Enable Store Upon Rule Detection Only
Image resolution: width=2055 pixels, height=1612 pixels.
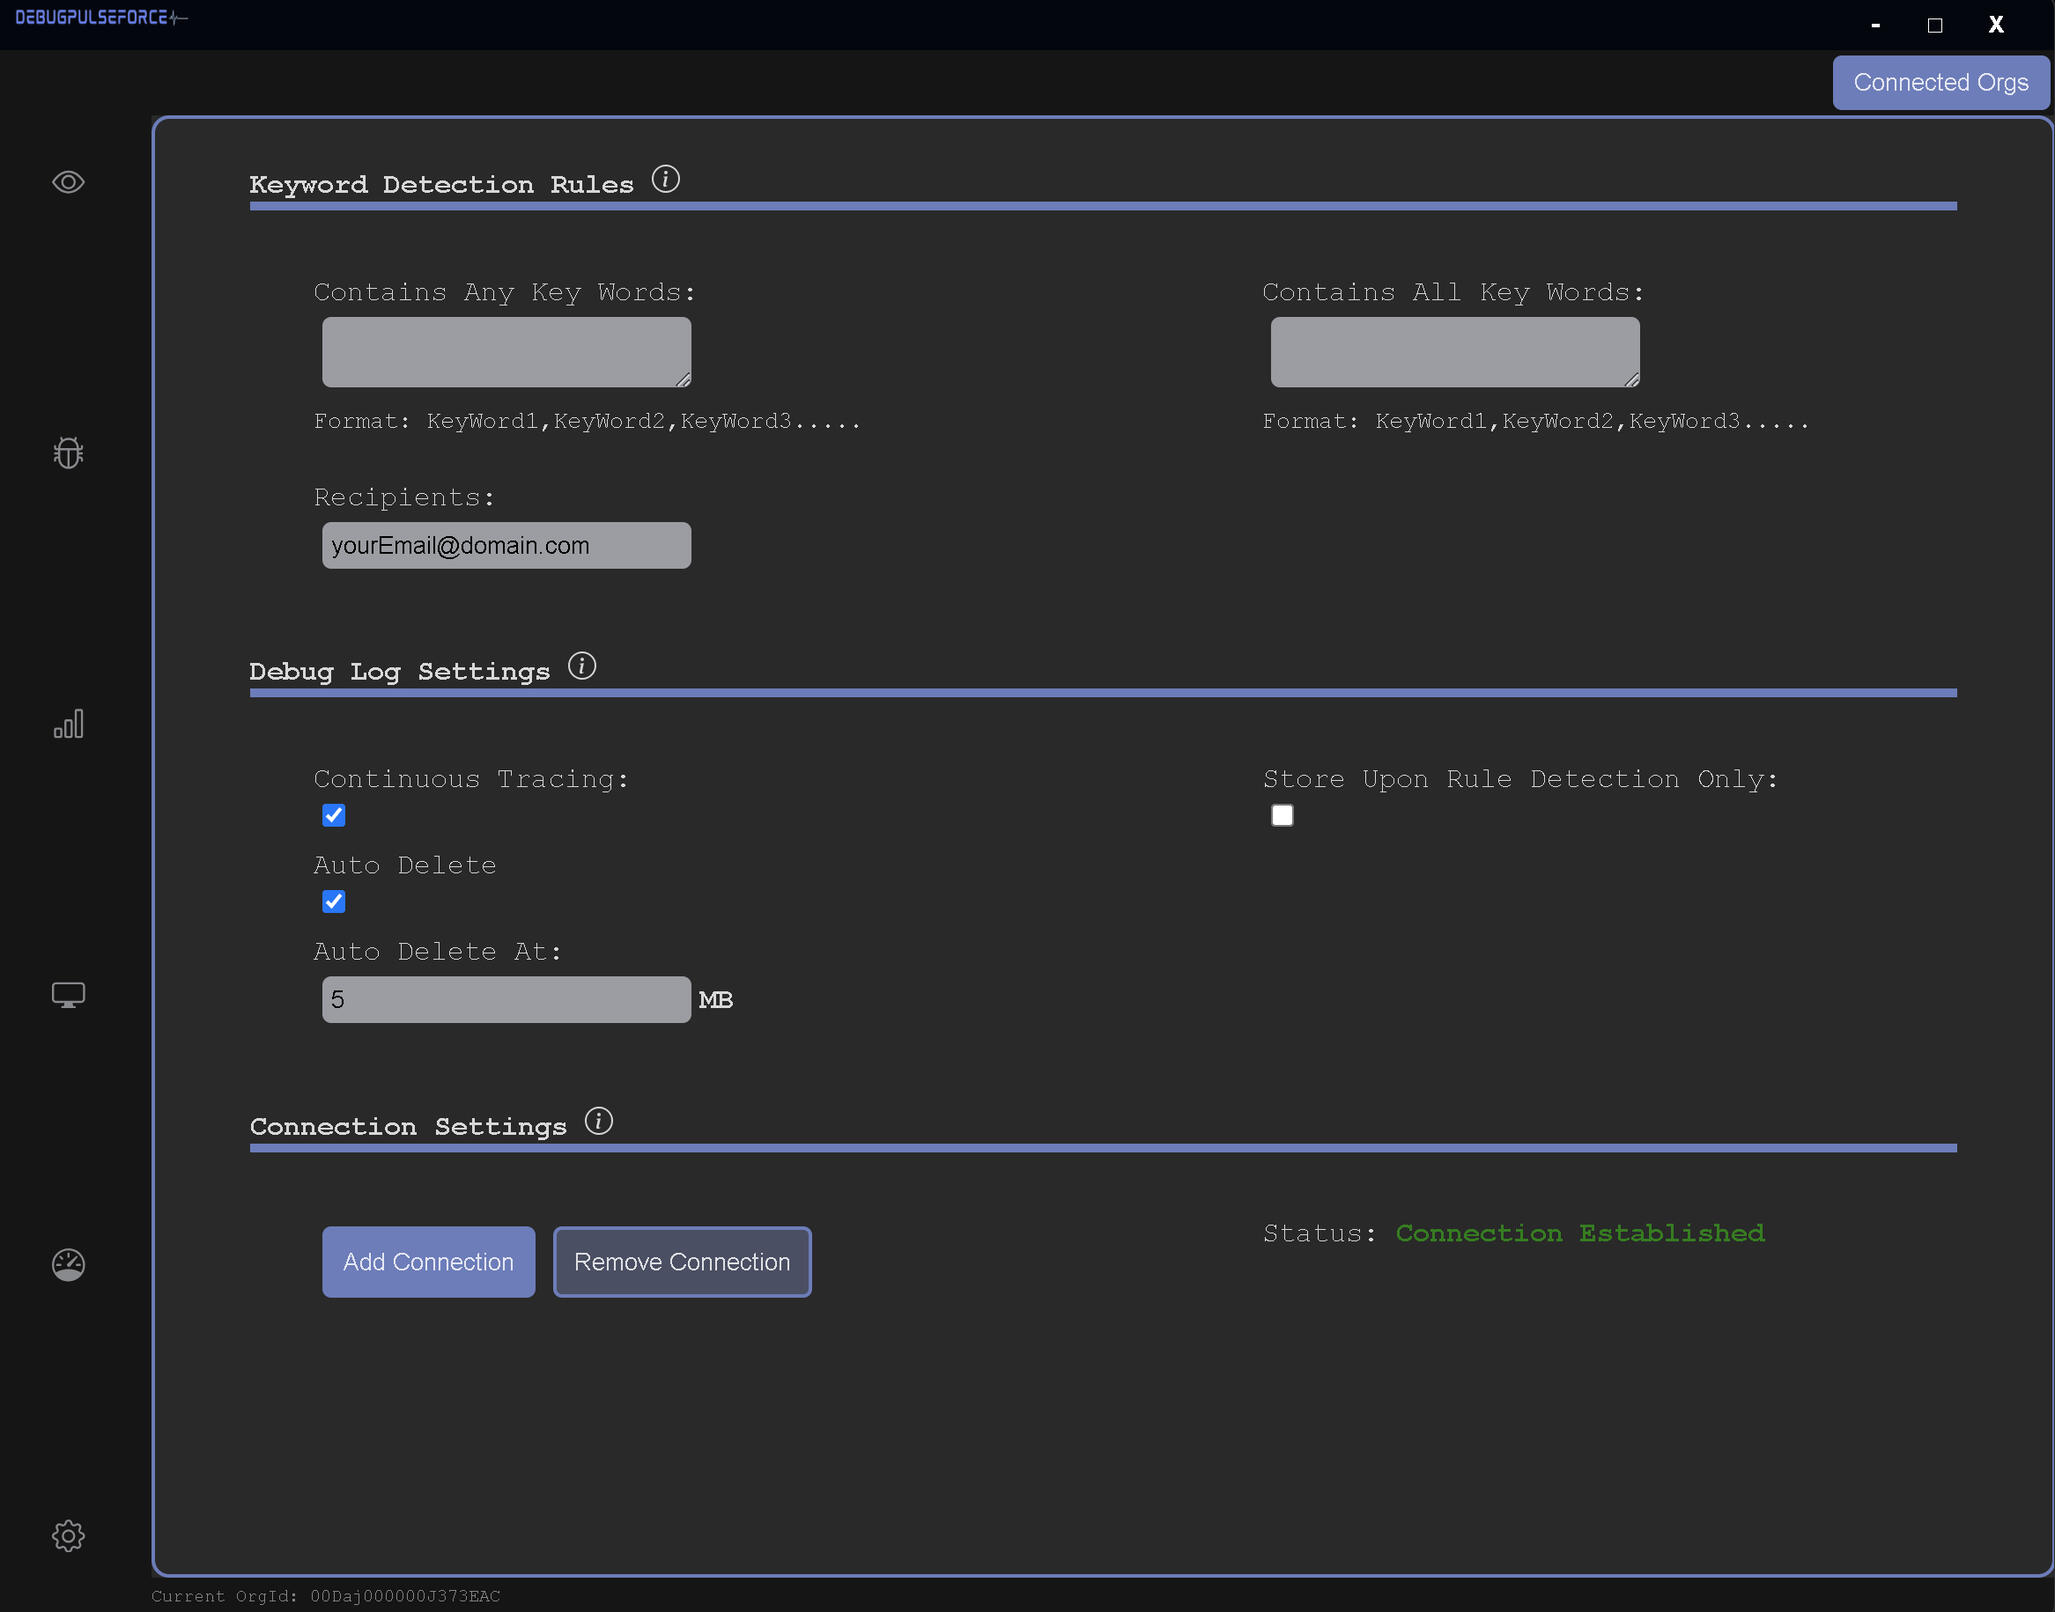click(1282, 815)
